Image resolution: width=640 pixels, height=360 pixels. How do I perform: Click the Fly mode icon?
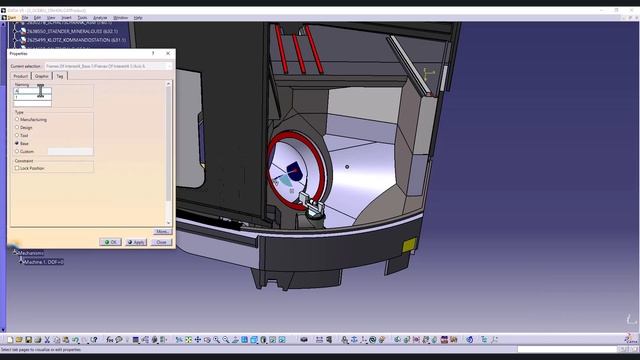[179, 340]
